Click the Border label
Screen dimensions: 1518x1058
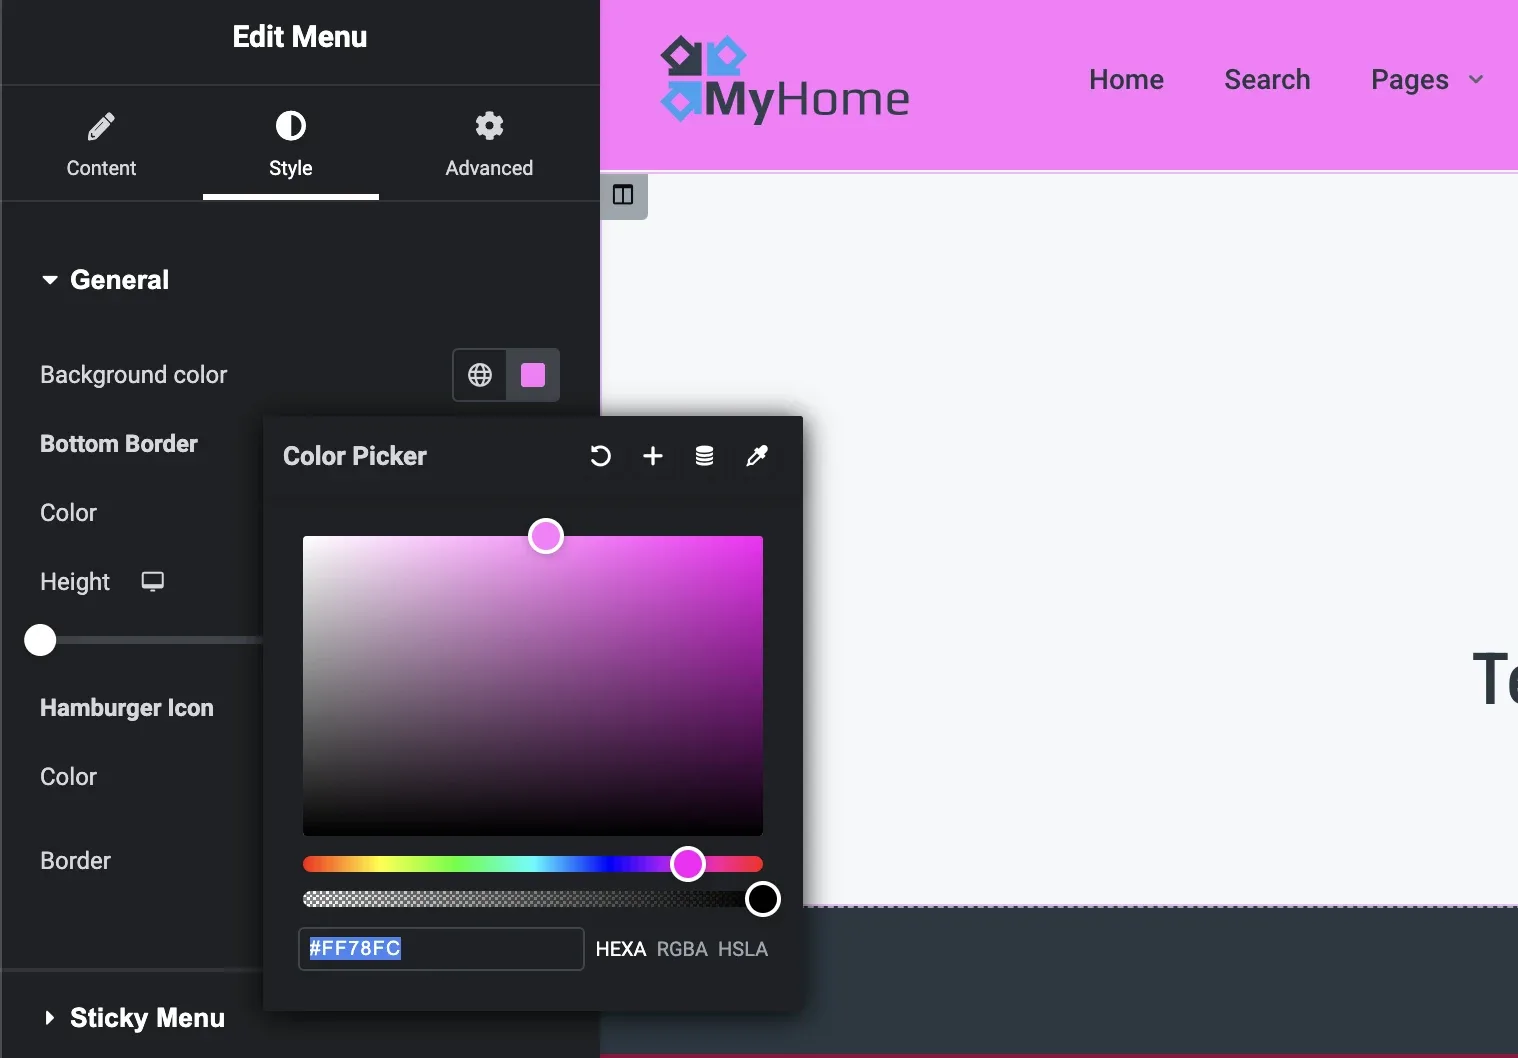[x=75, y=861]
